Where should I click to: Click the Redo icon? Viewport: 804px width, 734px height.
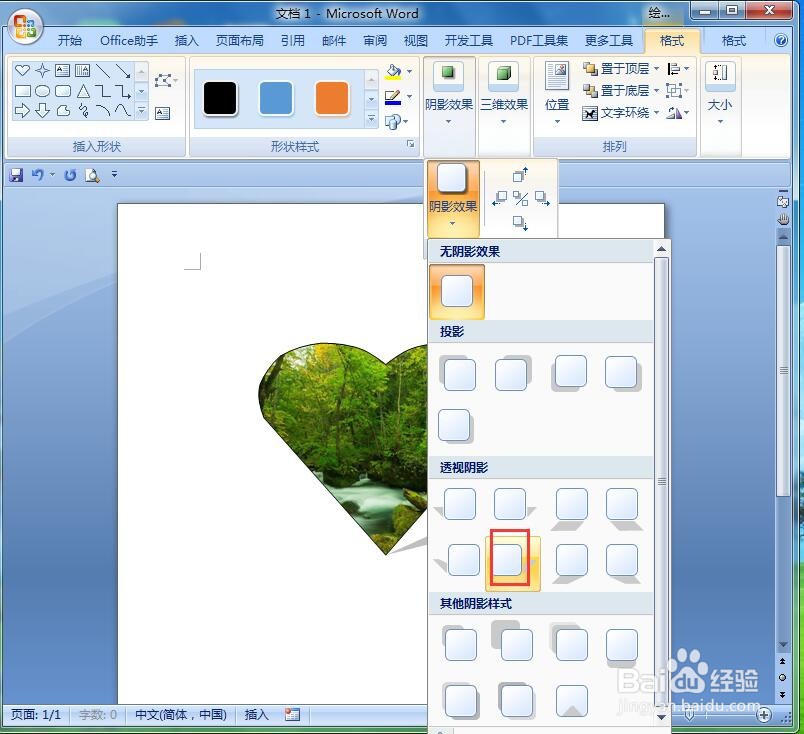pos(70,175)
